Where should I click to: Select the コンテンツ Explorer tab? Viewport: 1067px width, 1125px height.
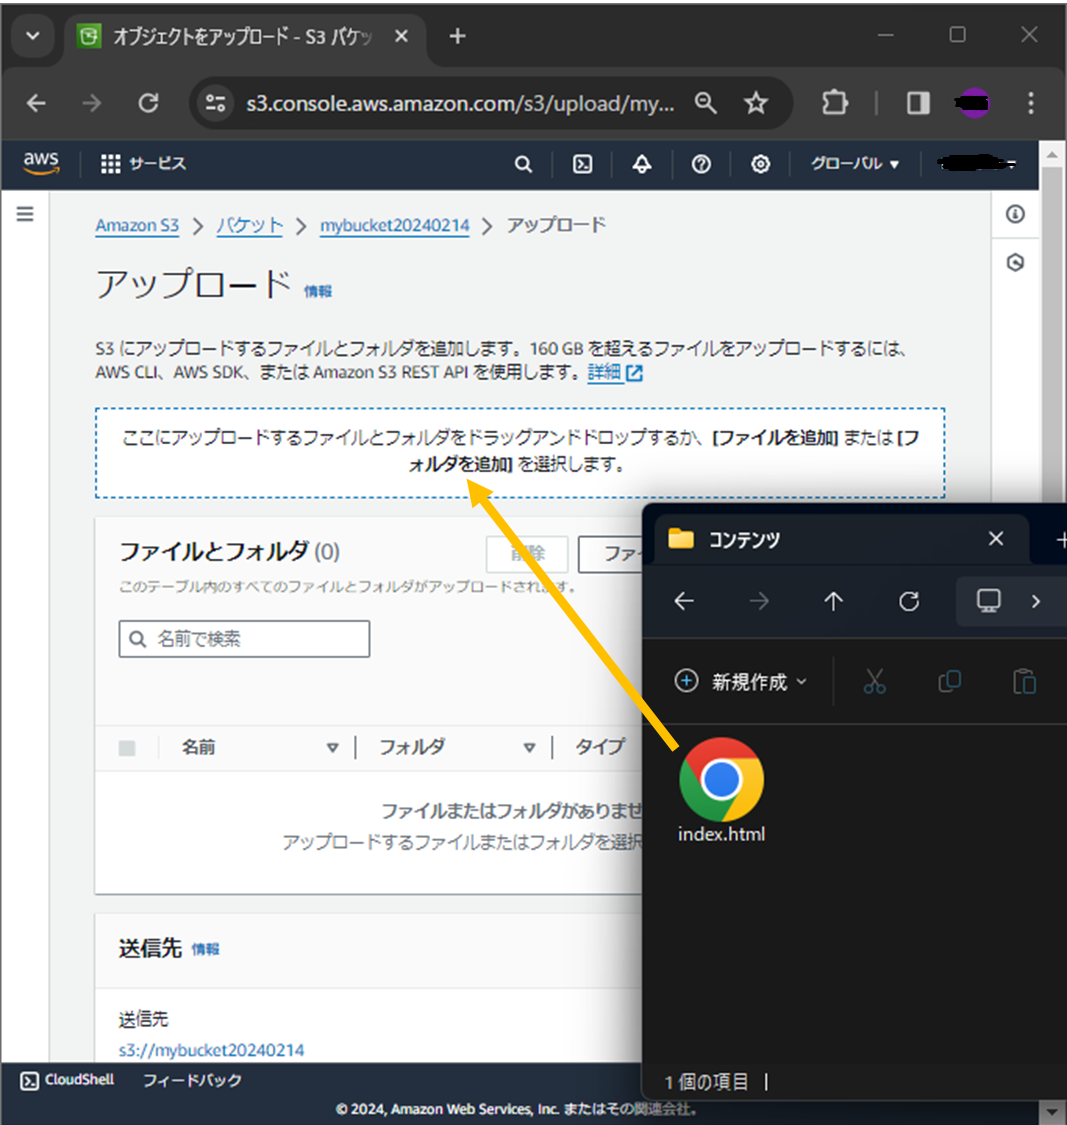coord(825,539)
